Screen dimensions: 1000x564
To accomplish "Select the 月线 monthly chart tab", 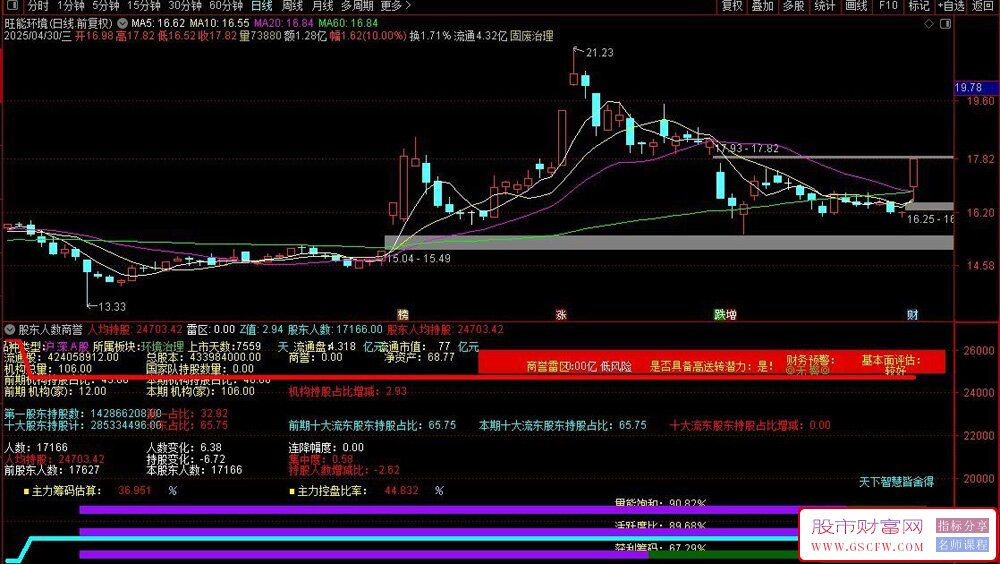I will pos(323,6).
